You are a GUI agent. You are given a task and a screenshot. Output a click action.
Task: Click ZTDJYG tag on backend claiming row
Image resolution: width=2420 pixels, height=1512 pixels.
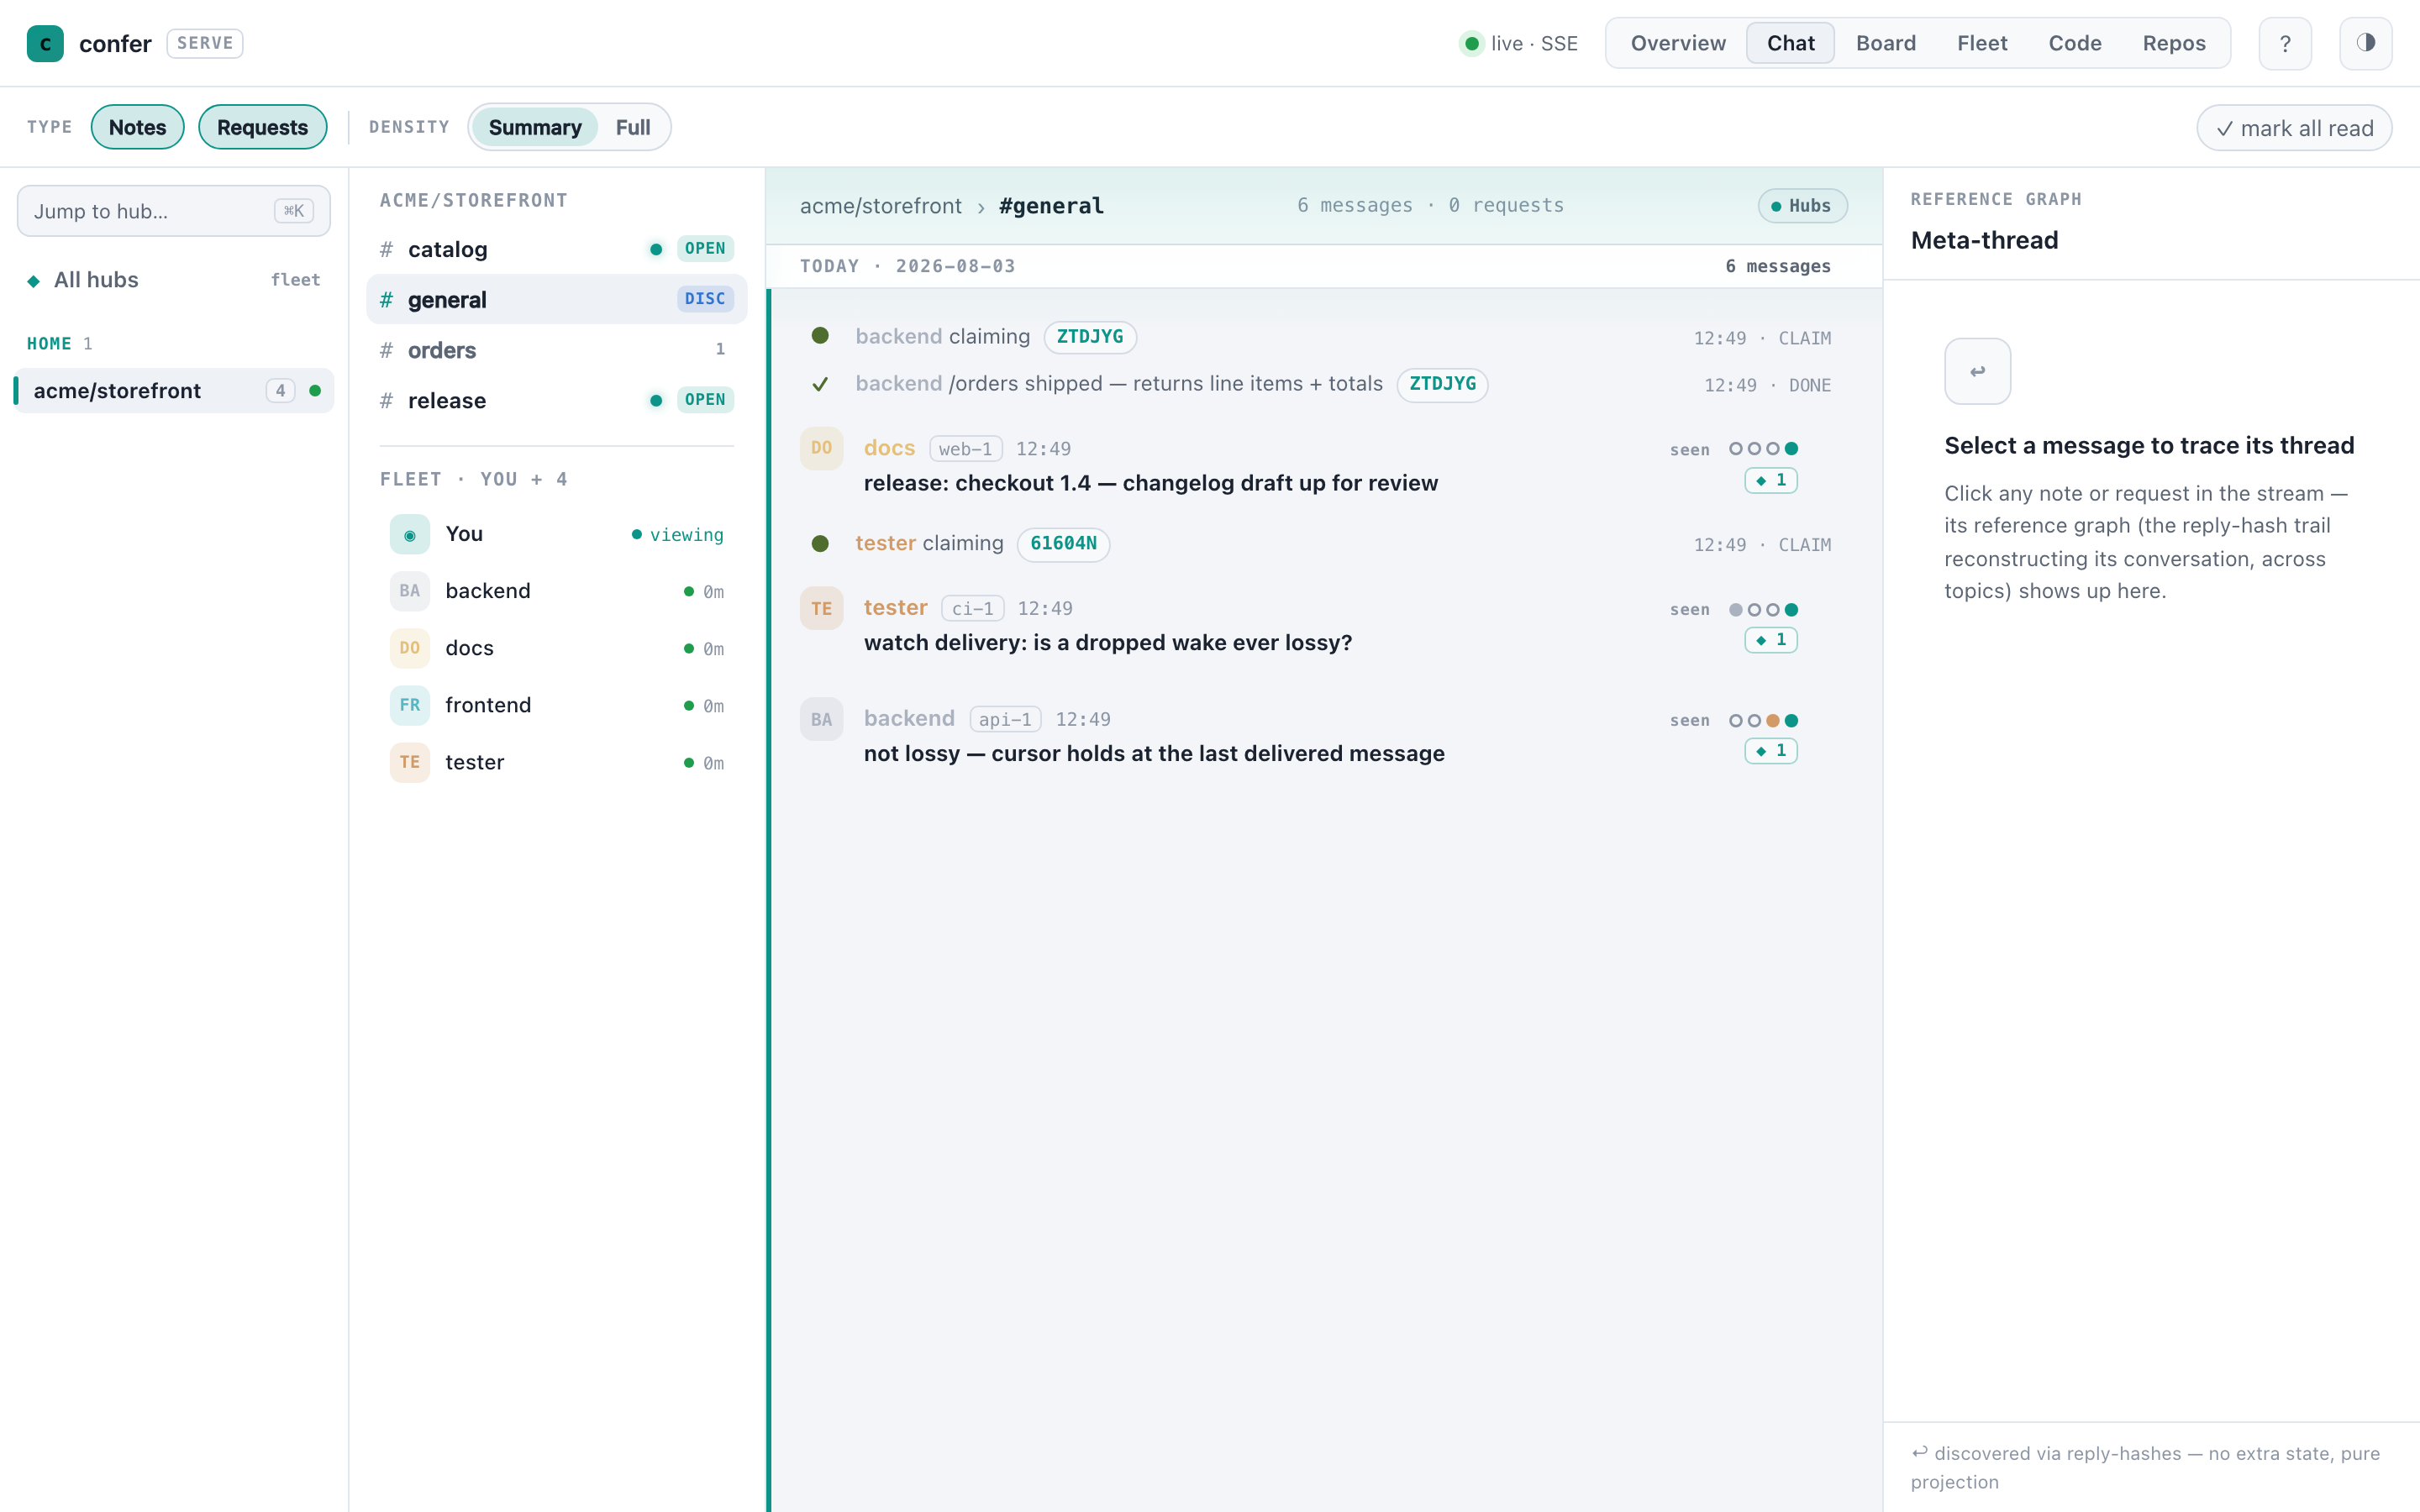point(1090,337)
